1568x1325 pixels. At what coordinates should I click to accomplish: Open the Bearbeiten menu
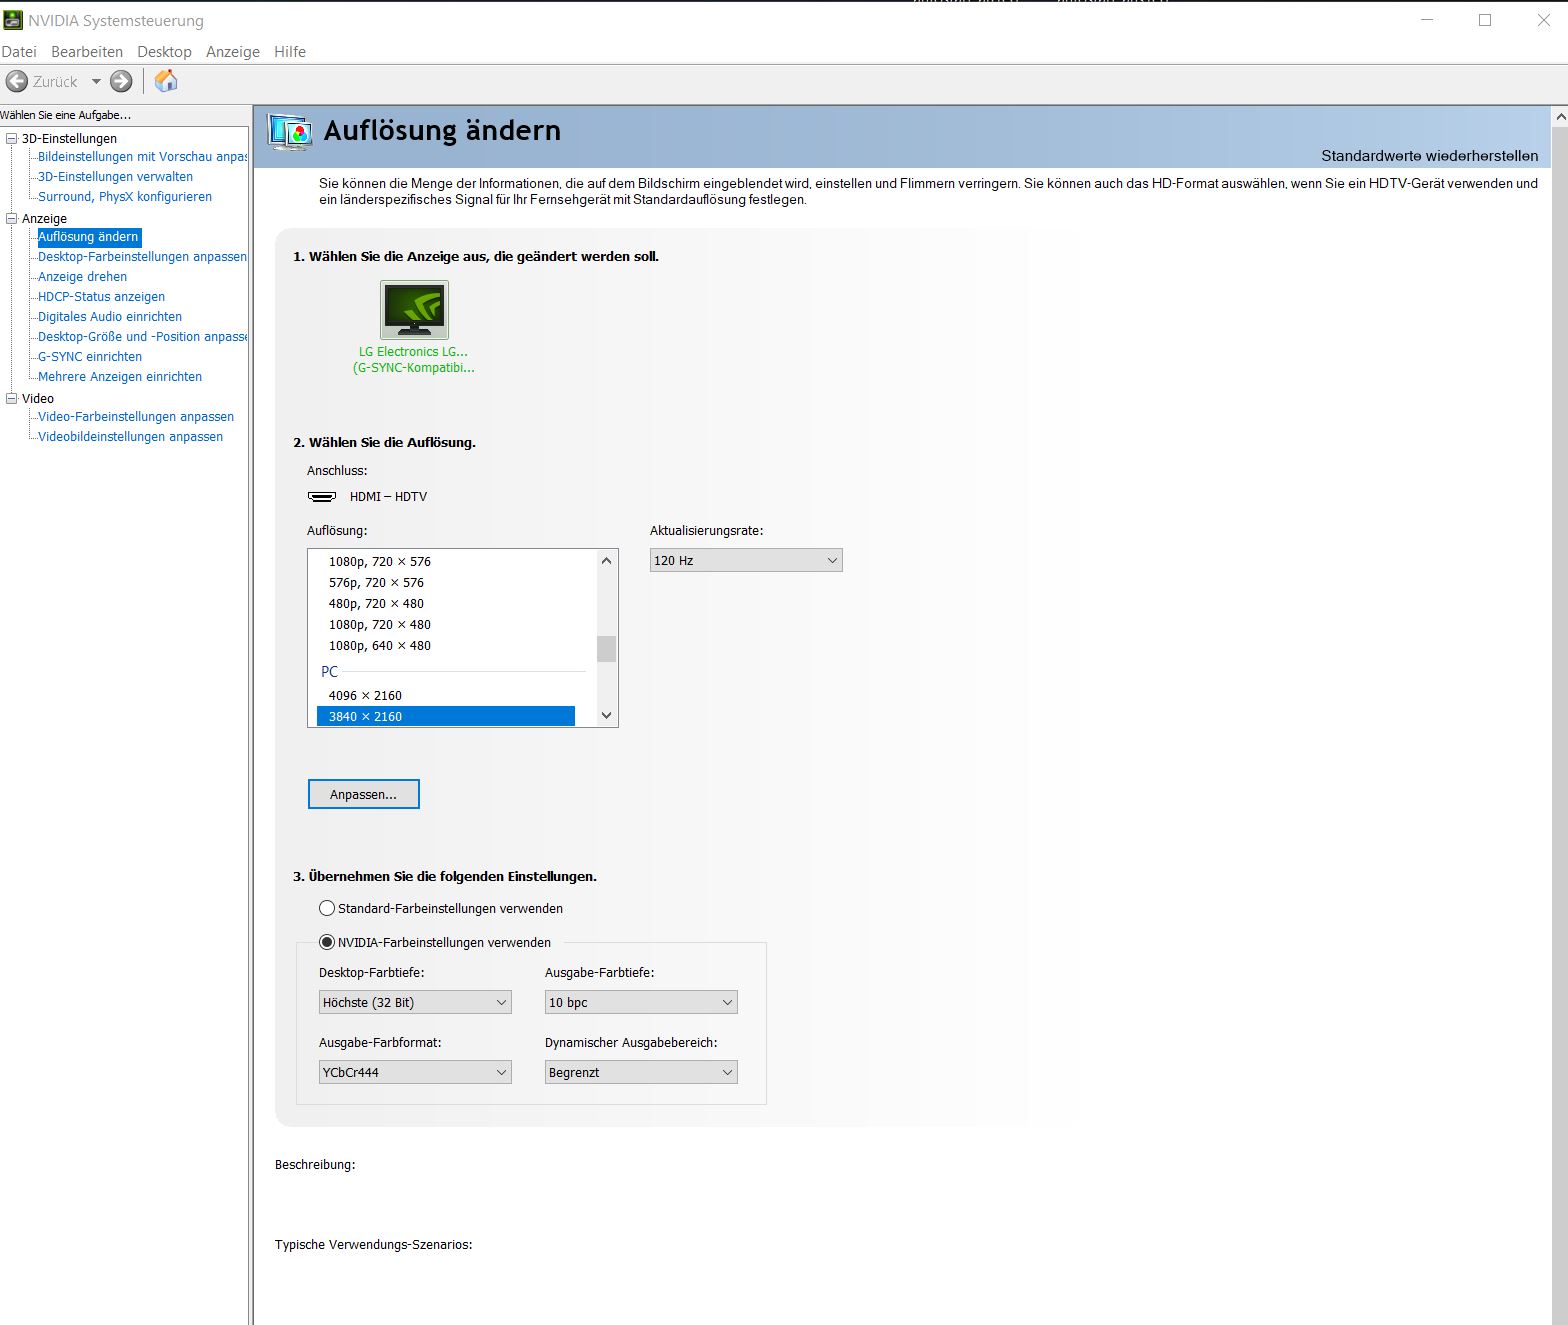click(87, 52)
